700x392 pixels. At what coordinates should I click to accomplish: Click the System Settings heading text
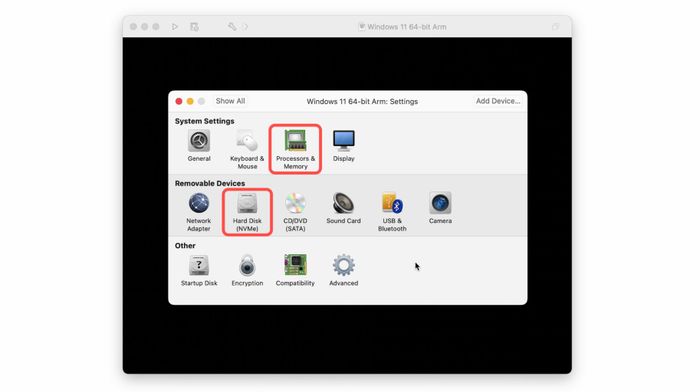click(x=204, y=121)
